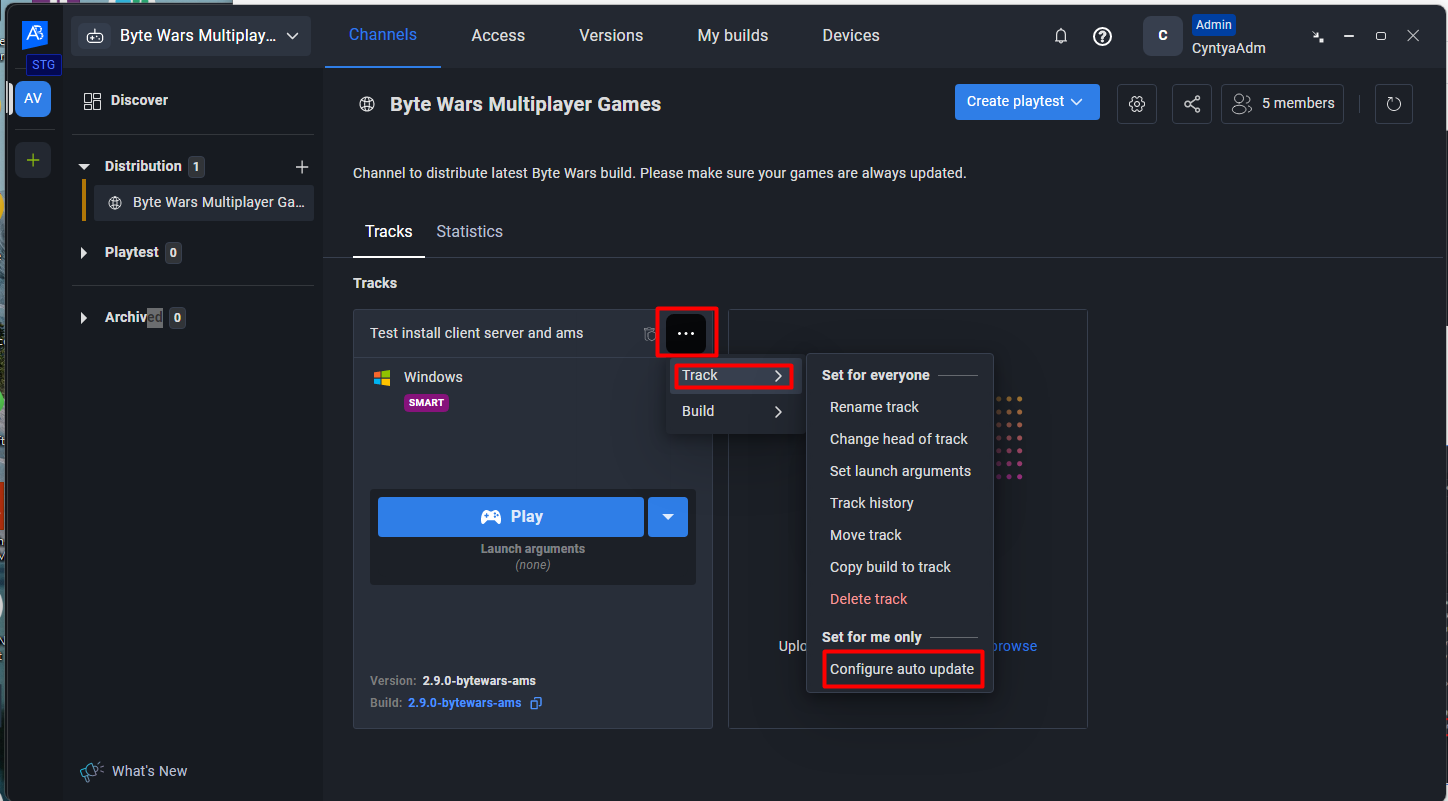Expand the Archived section
Screen dimensions: 1448x801
click(x=84, y=318)
